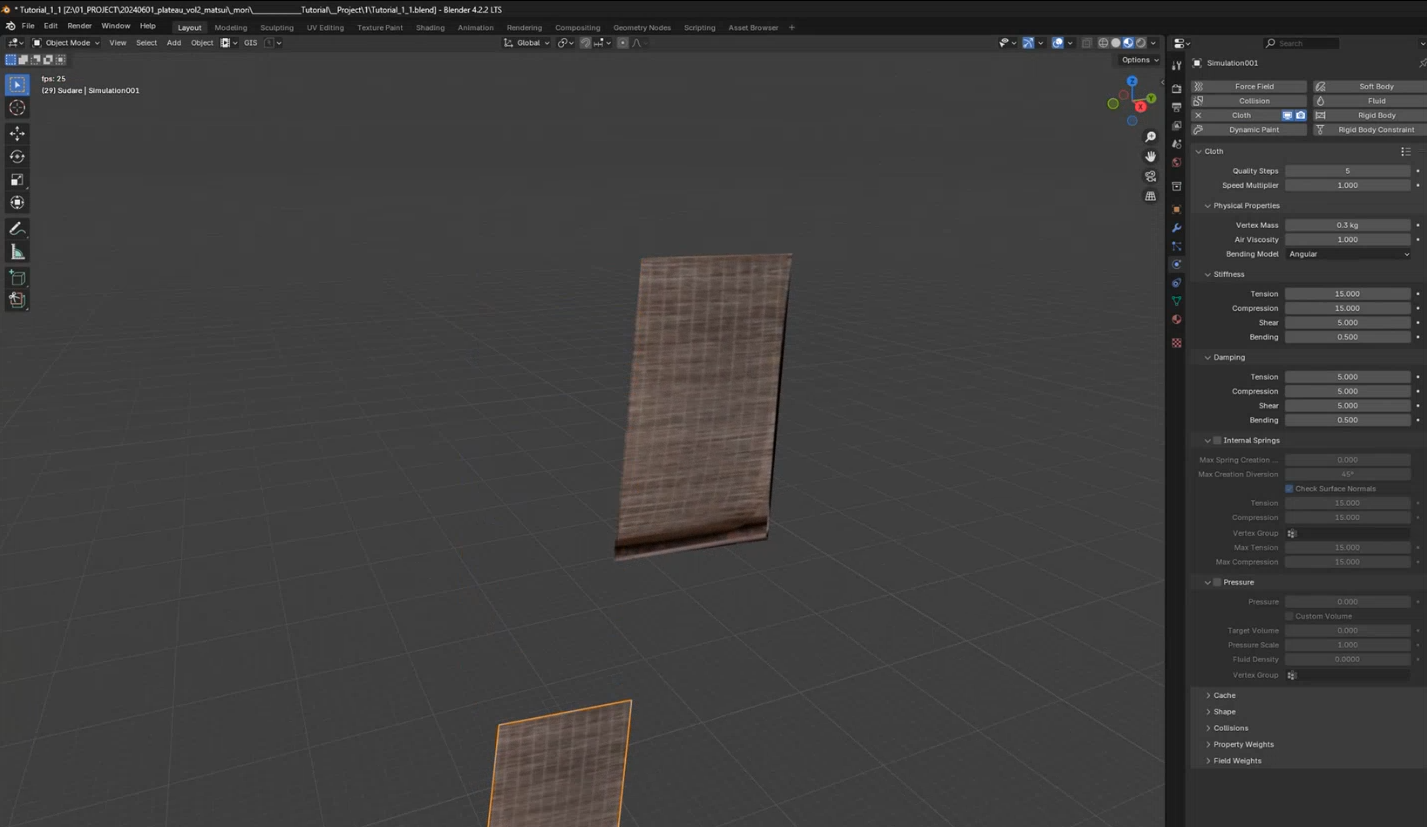Image resolution: width=1427 pixels, height=827 pixels.
Task: Open the Scene properties tab
Action: 1176,144
